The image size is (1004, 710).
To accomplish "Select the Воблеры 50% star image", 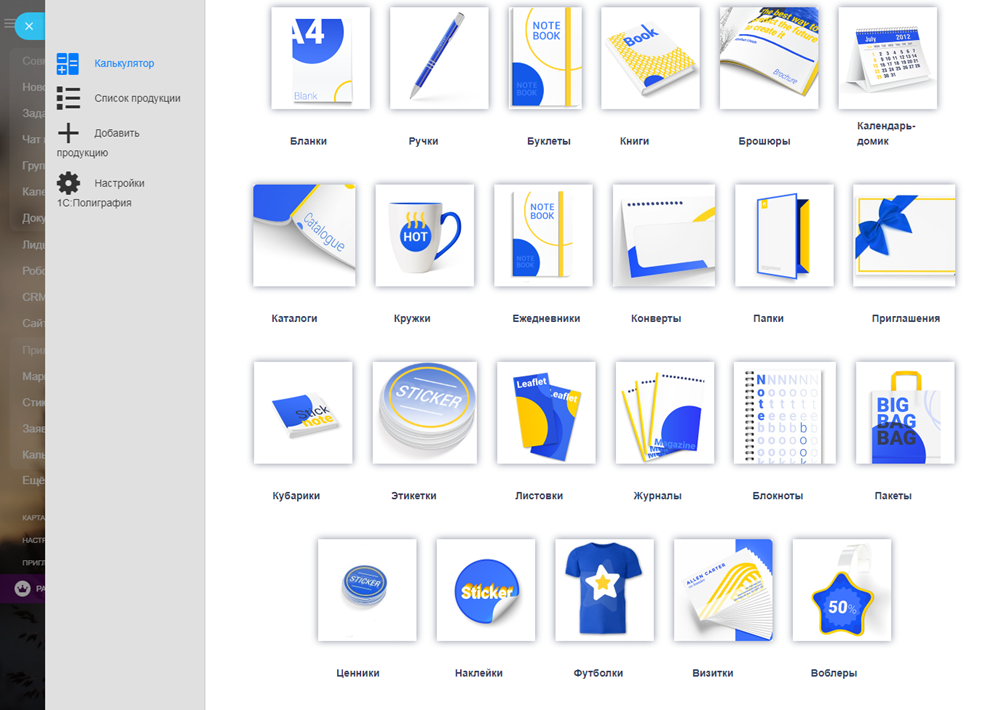I will coord(841,590).
